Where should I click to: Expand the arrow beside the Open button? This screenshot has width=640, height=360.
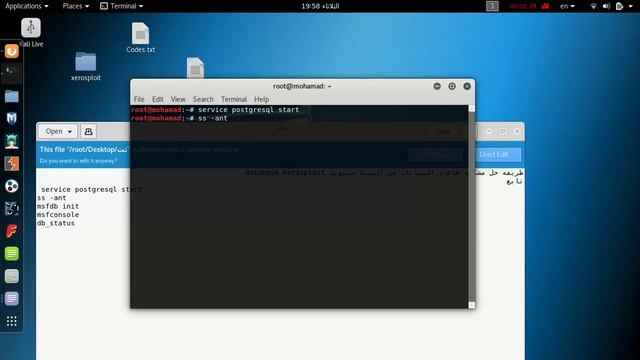[x=70, y=132]
